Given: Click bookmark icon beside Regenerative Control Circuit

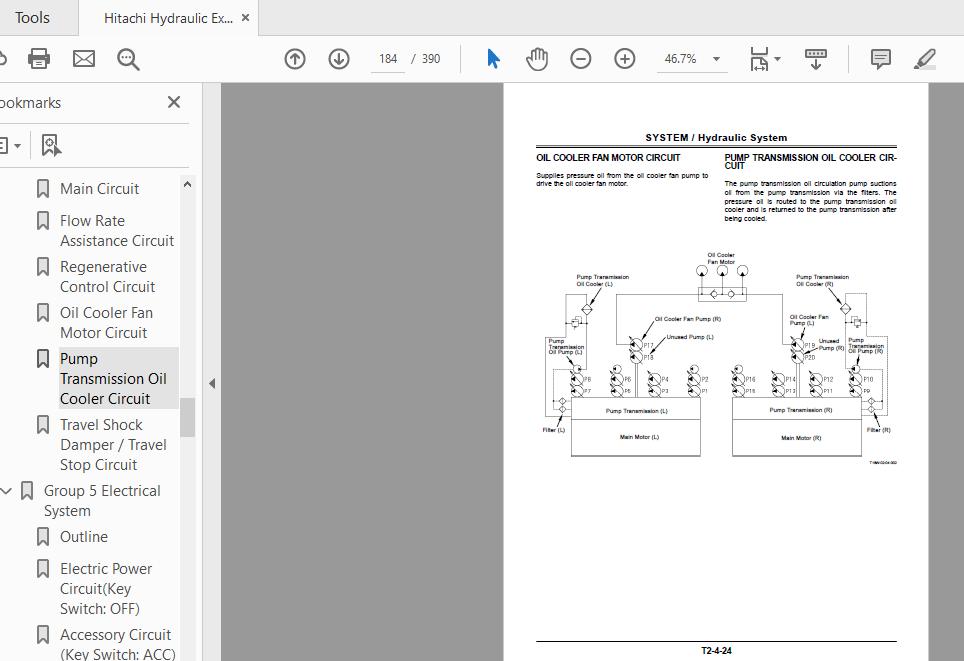Looking at the screenshot, I should pyautogui.click(x=42, y=267).
